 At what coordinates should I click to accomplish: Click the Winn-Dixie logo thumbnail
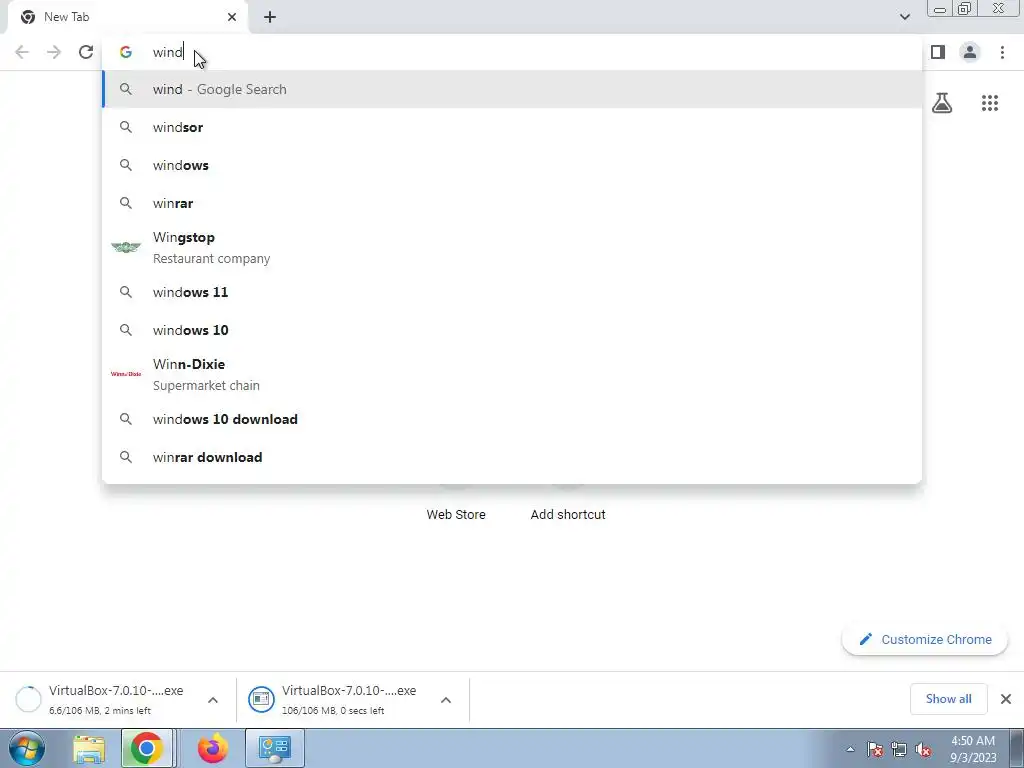coord(125,374)
